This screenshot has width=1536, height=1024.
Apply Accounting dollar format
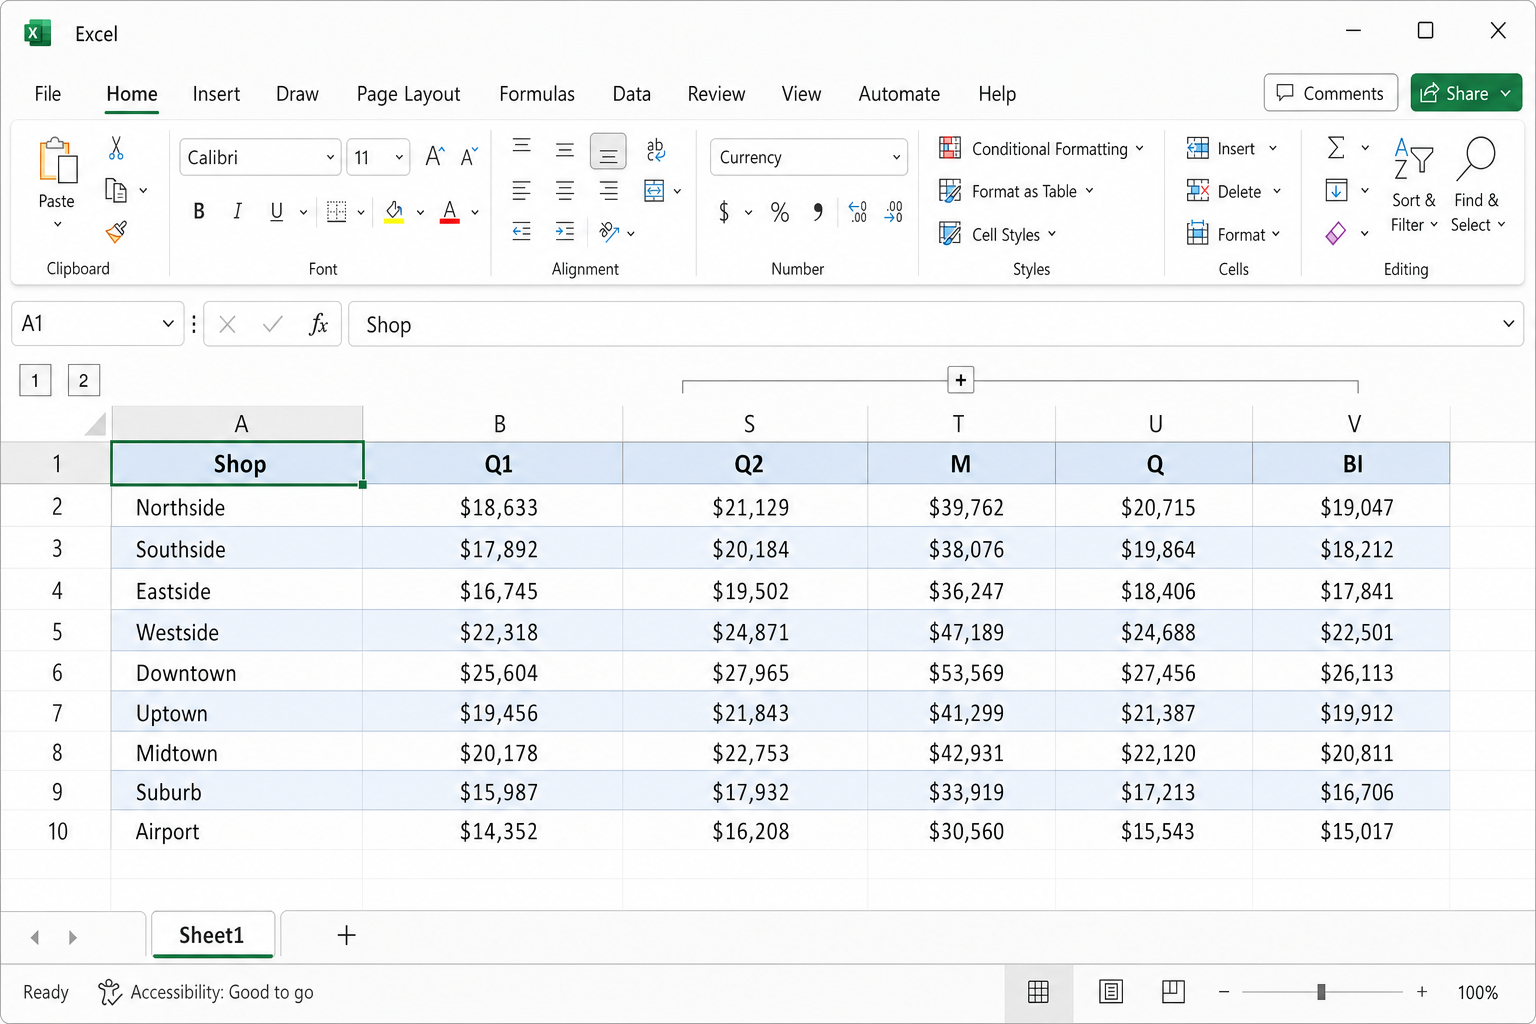pos(724,211)
